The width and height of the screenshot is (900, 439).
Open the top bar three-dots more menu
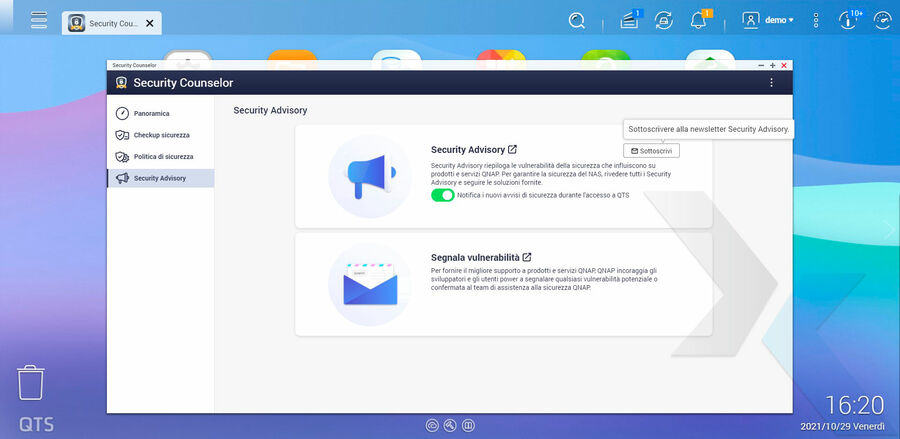(x=816, y=20)
